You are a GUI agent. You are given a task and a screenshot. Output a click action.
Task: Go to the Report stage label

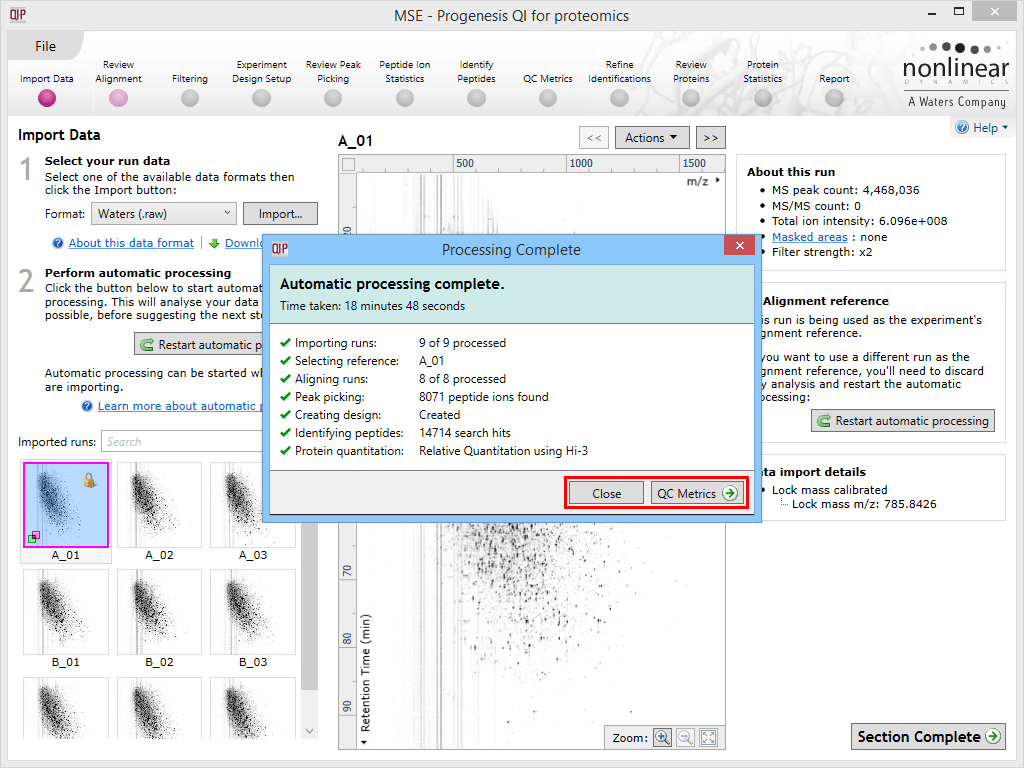(x=834, y=78)
